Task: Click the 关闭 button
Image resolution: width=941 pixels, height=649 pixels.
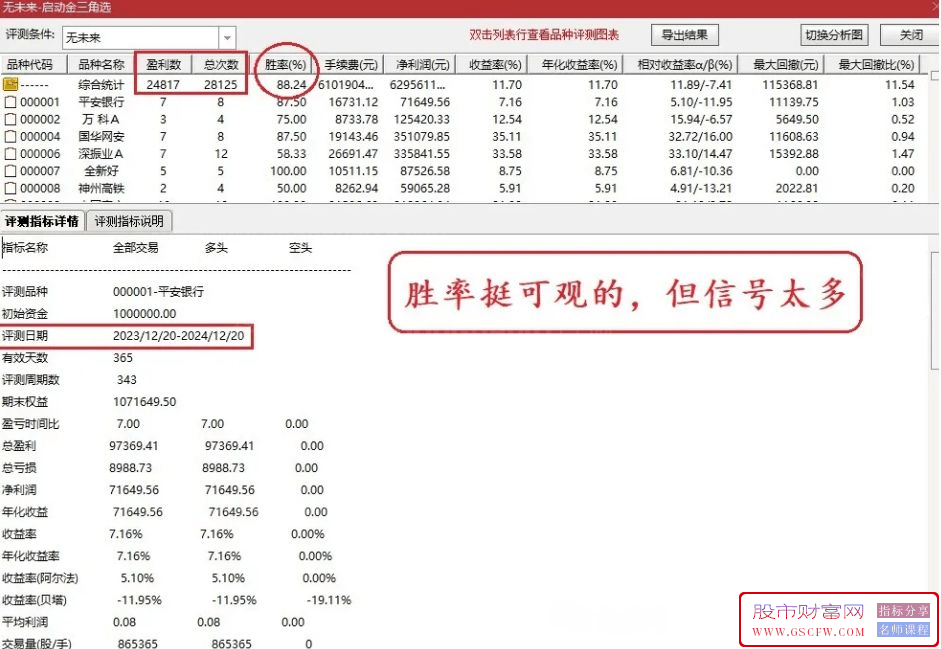Action: coord(910,35)
